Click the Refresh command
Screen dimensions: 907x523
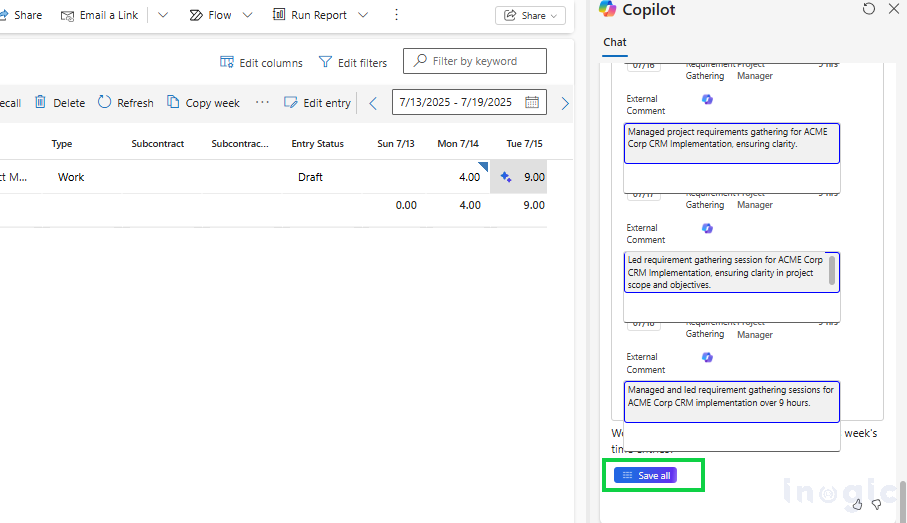pyautogui.click(x=126, y=102)
